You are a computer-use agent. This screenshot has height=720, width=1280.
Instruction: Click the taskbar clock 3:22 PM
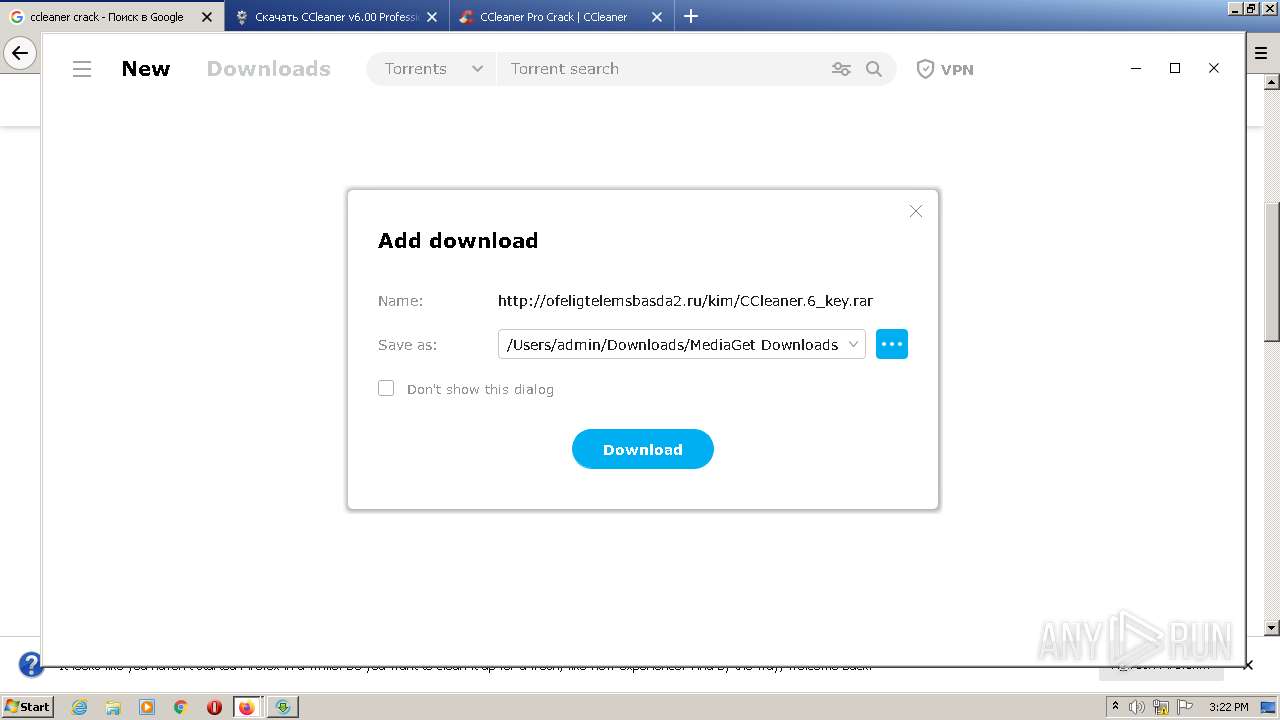[1229, 707]
